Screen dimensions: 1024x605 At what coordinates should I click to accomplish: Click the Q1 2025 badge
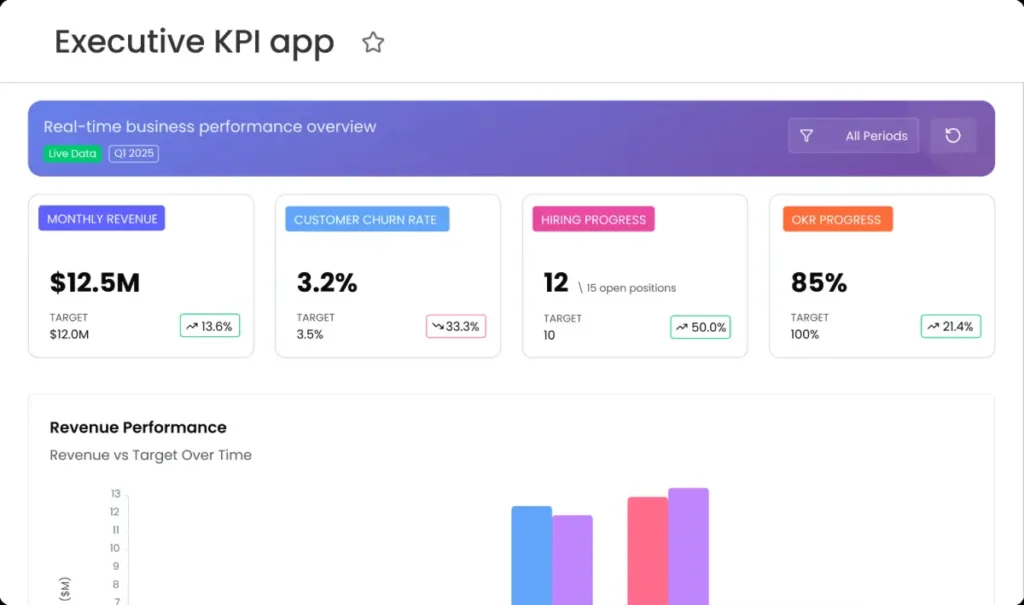pyautogui.click(x=133, y=154)
